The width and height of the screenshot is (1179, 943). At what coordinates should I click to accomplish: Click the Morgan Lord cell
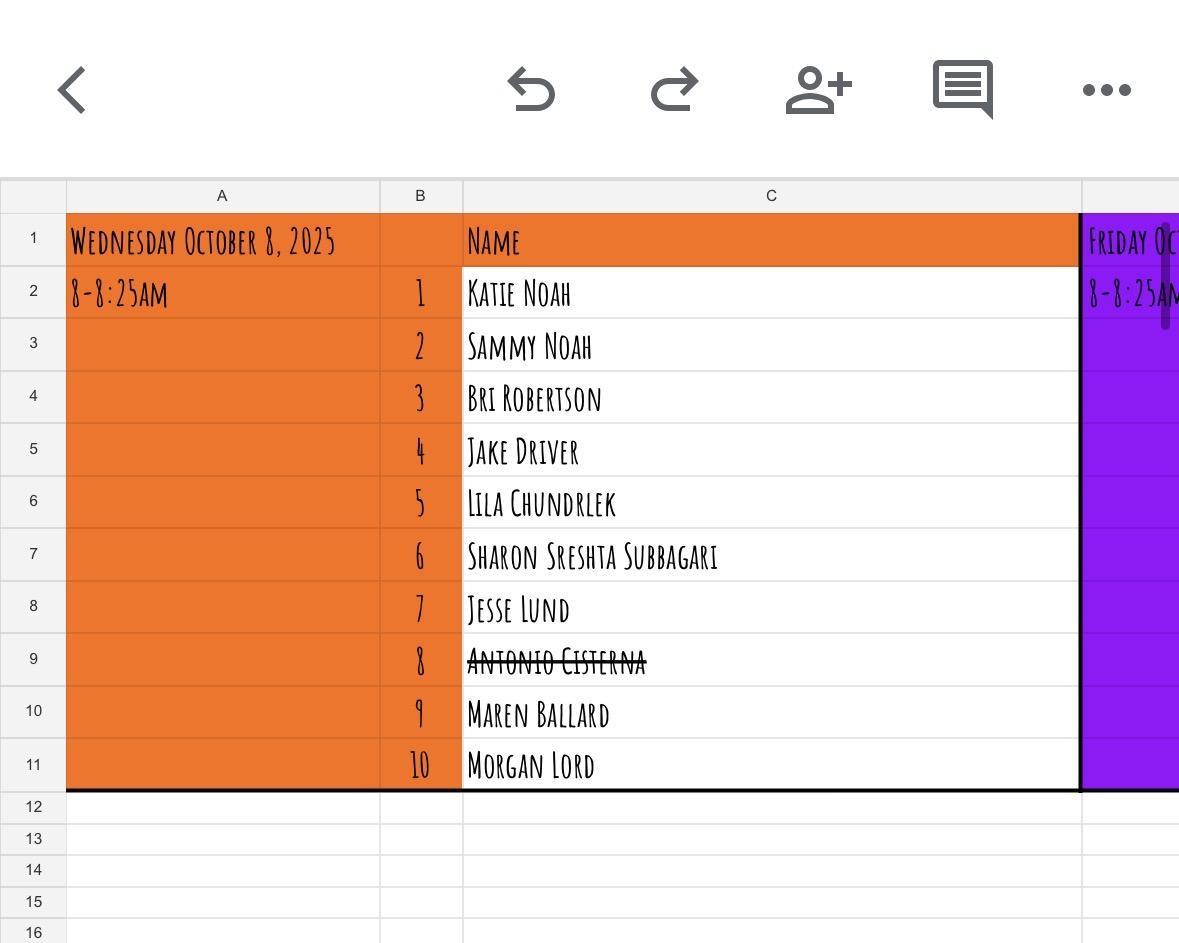(771, 765)
